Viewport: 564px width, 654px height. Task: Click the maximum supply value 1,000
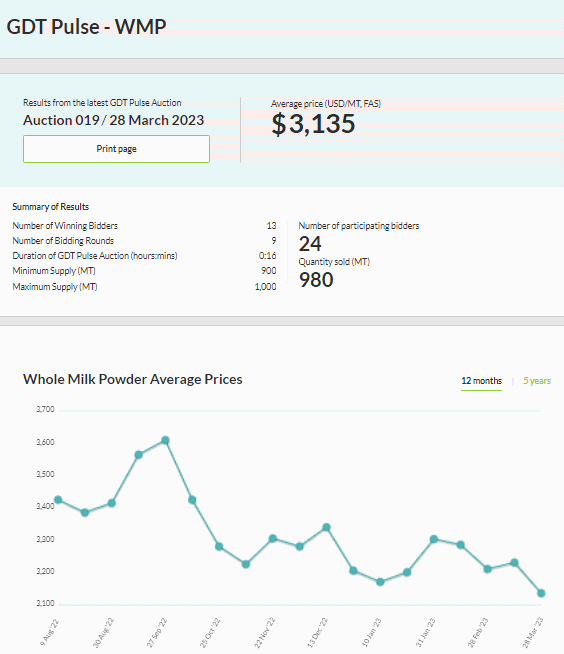coord(265,287)
